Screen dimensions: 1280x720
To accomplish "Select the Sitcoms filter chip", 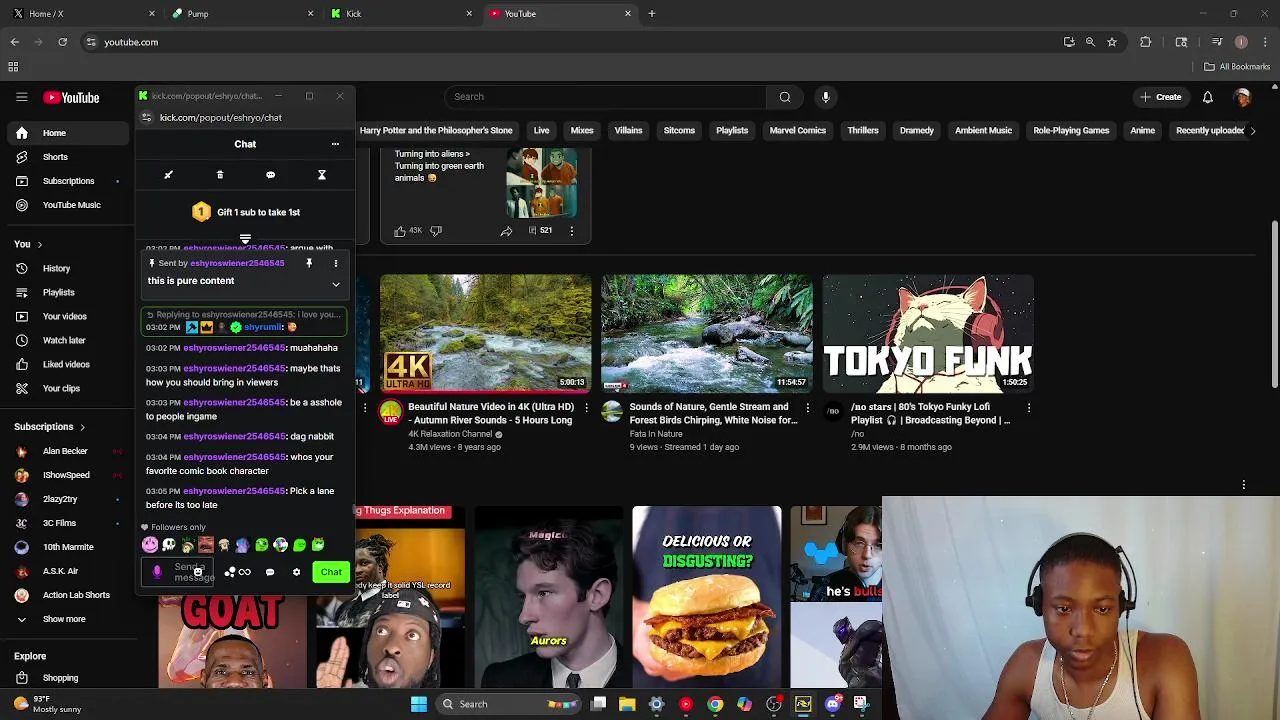I will (679, 131).
